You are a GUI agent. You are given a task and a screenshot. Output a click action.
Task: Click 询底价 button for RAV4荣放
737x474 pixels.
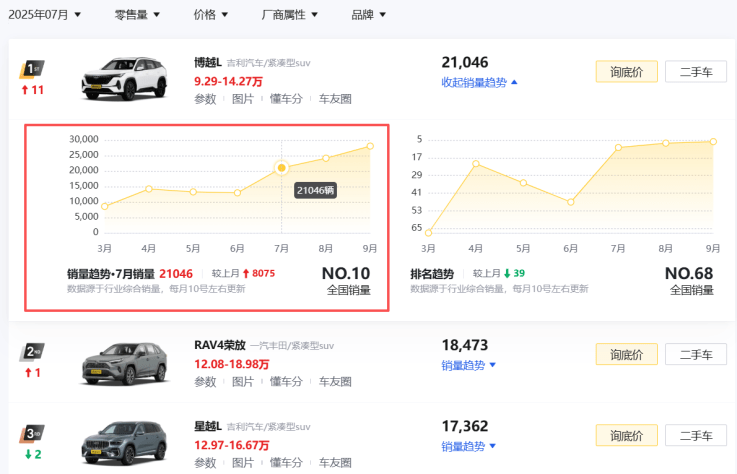(x=627, y=354)
